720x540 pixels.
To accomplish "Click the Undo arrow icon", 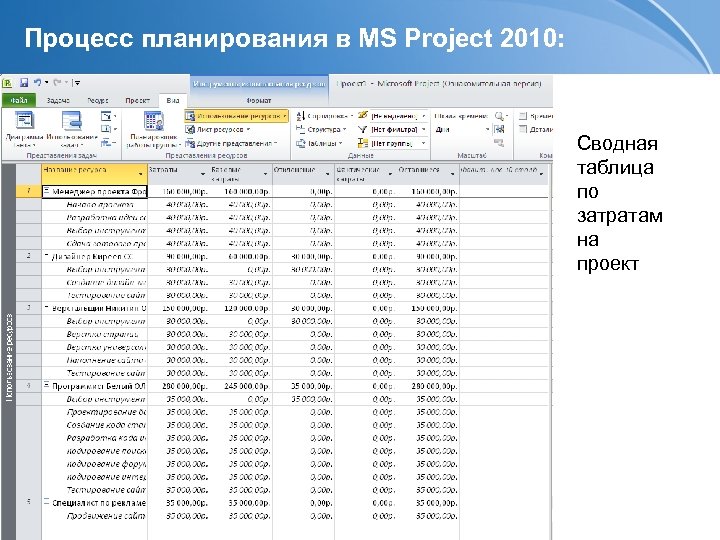I will [x=38, y=83].
